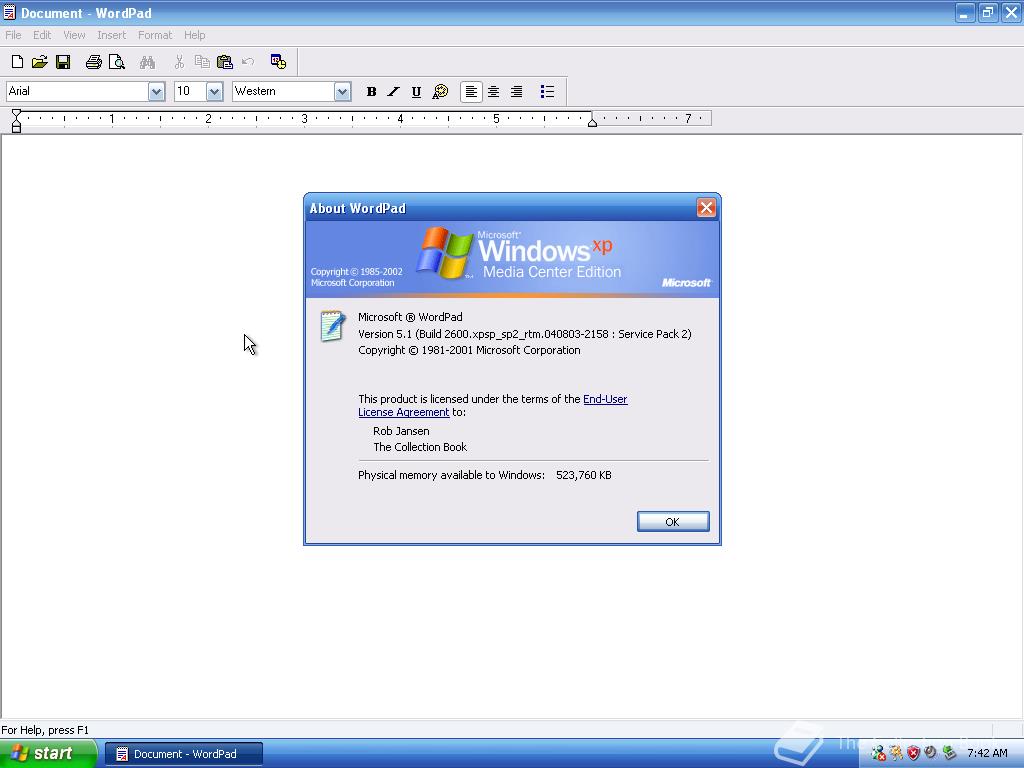Click the WordPad notepad icon in dialog
The width and height of the screenshot is (1024, 768).
click(x=332, y=326)
